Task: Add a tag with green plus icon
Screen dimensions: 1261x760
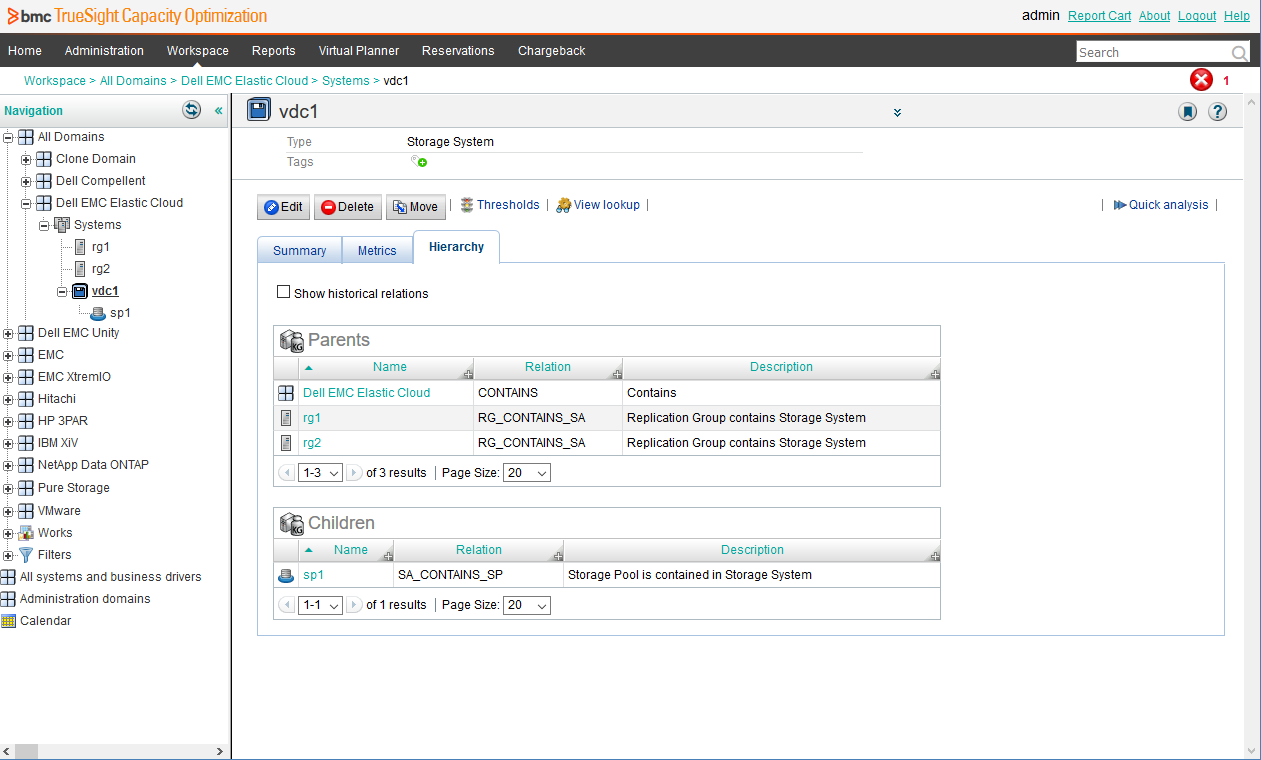Action: [x=419, y=161]
